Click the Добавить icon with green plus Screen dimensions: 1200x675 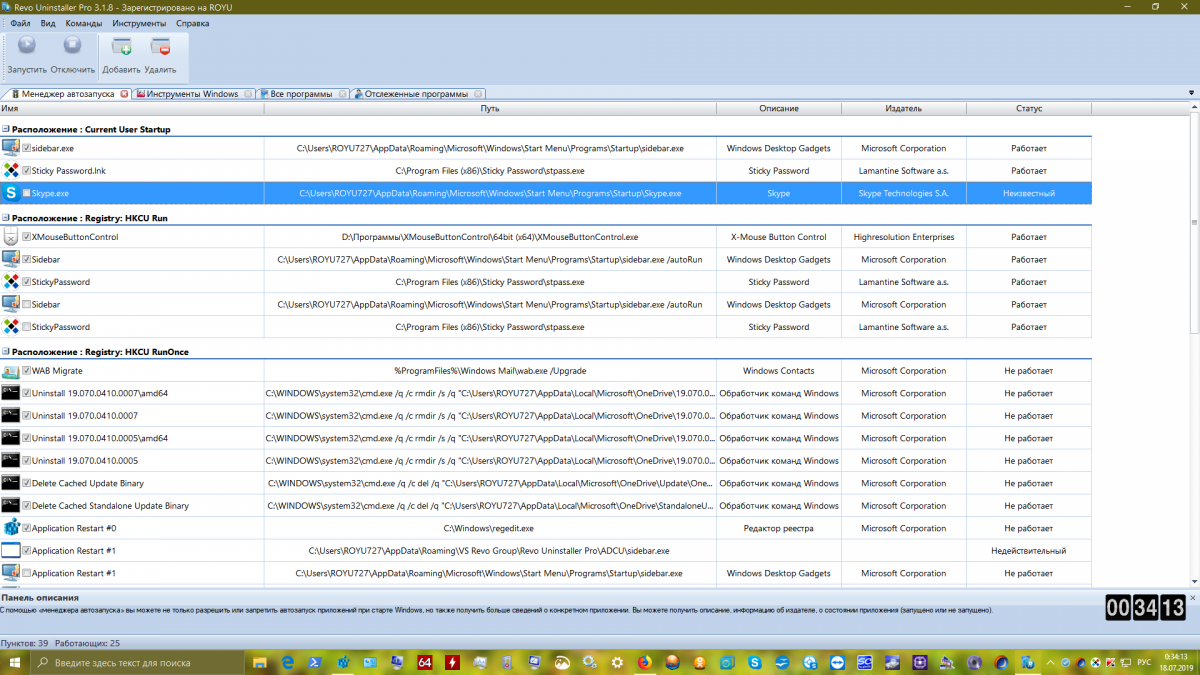click(121, 46)
